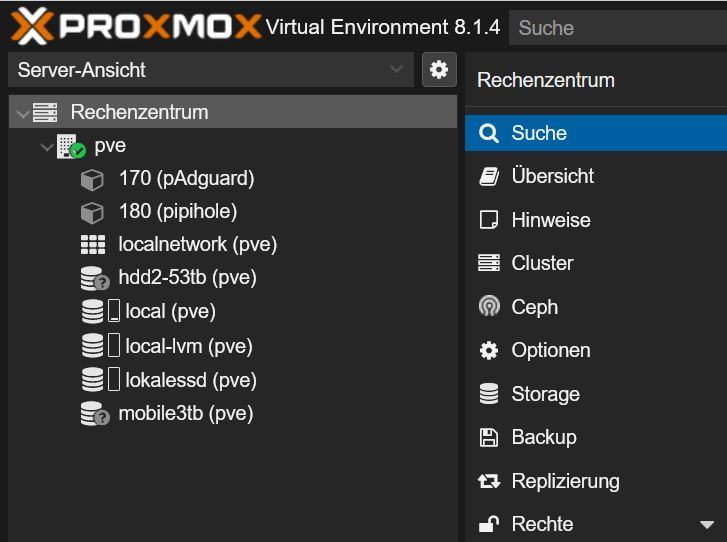Select container 170 (pAdguard)
727x542 pixels.
pos(186,179)
